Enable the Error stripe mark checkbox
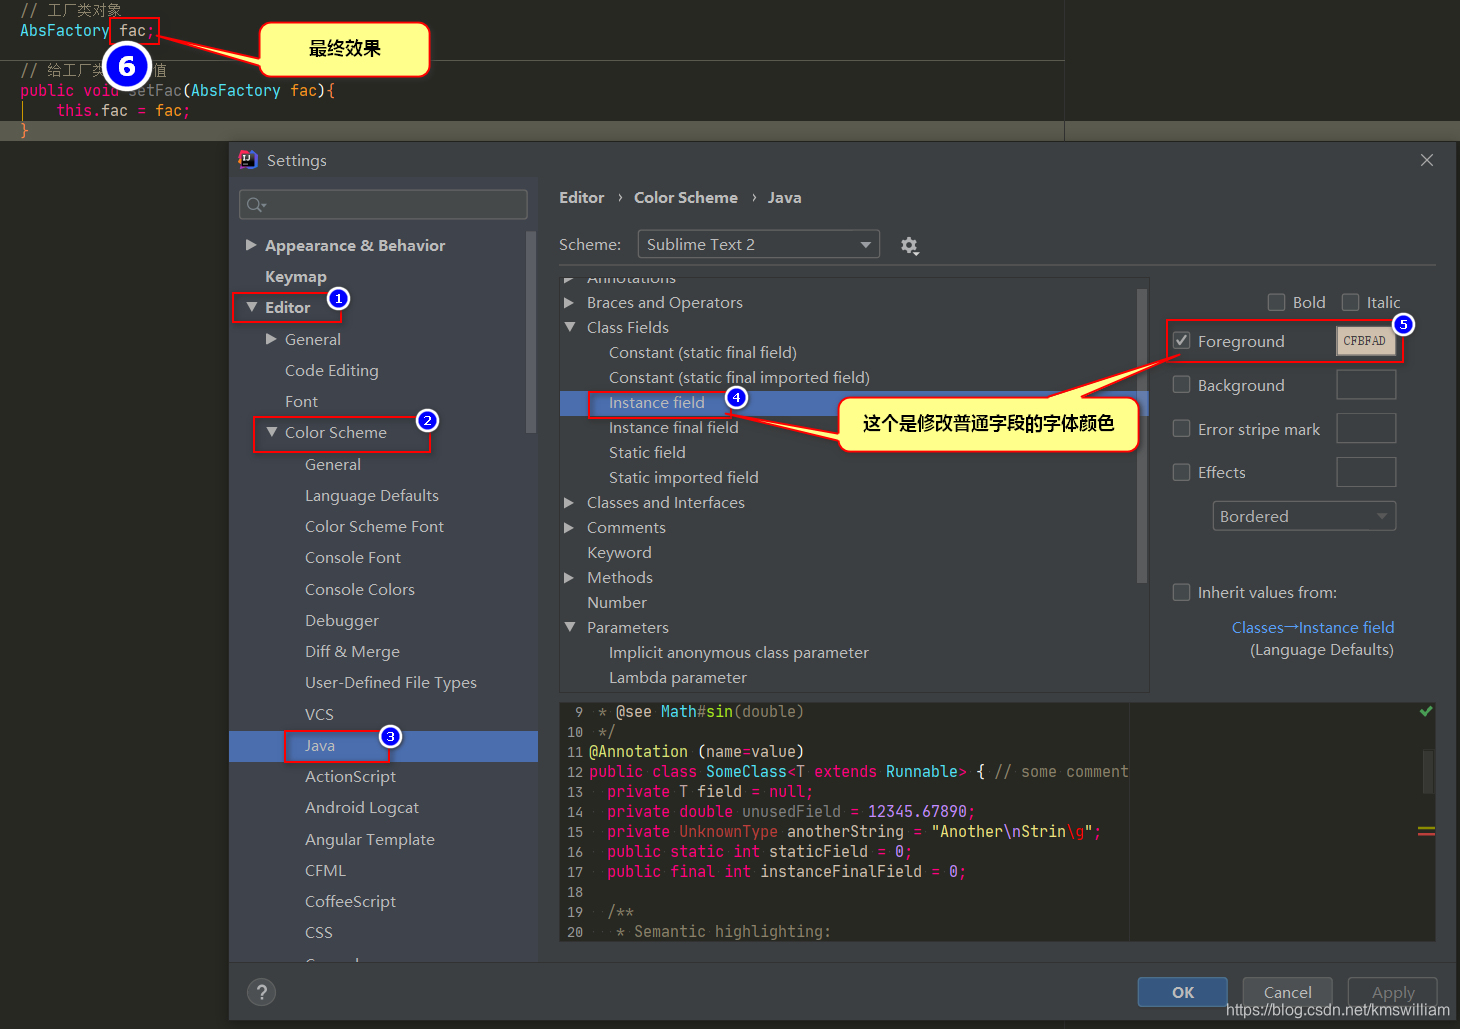This screenshot has width=1460, height=1029. [x=1181, y=429]
